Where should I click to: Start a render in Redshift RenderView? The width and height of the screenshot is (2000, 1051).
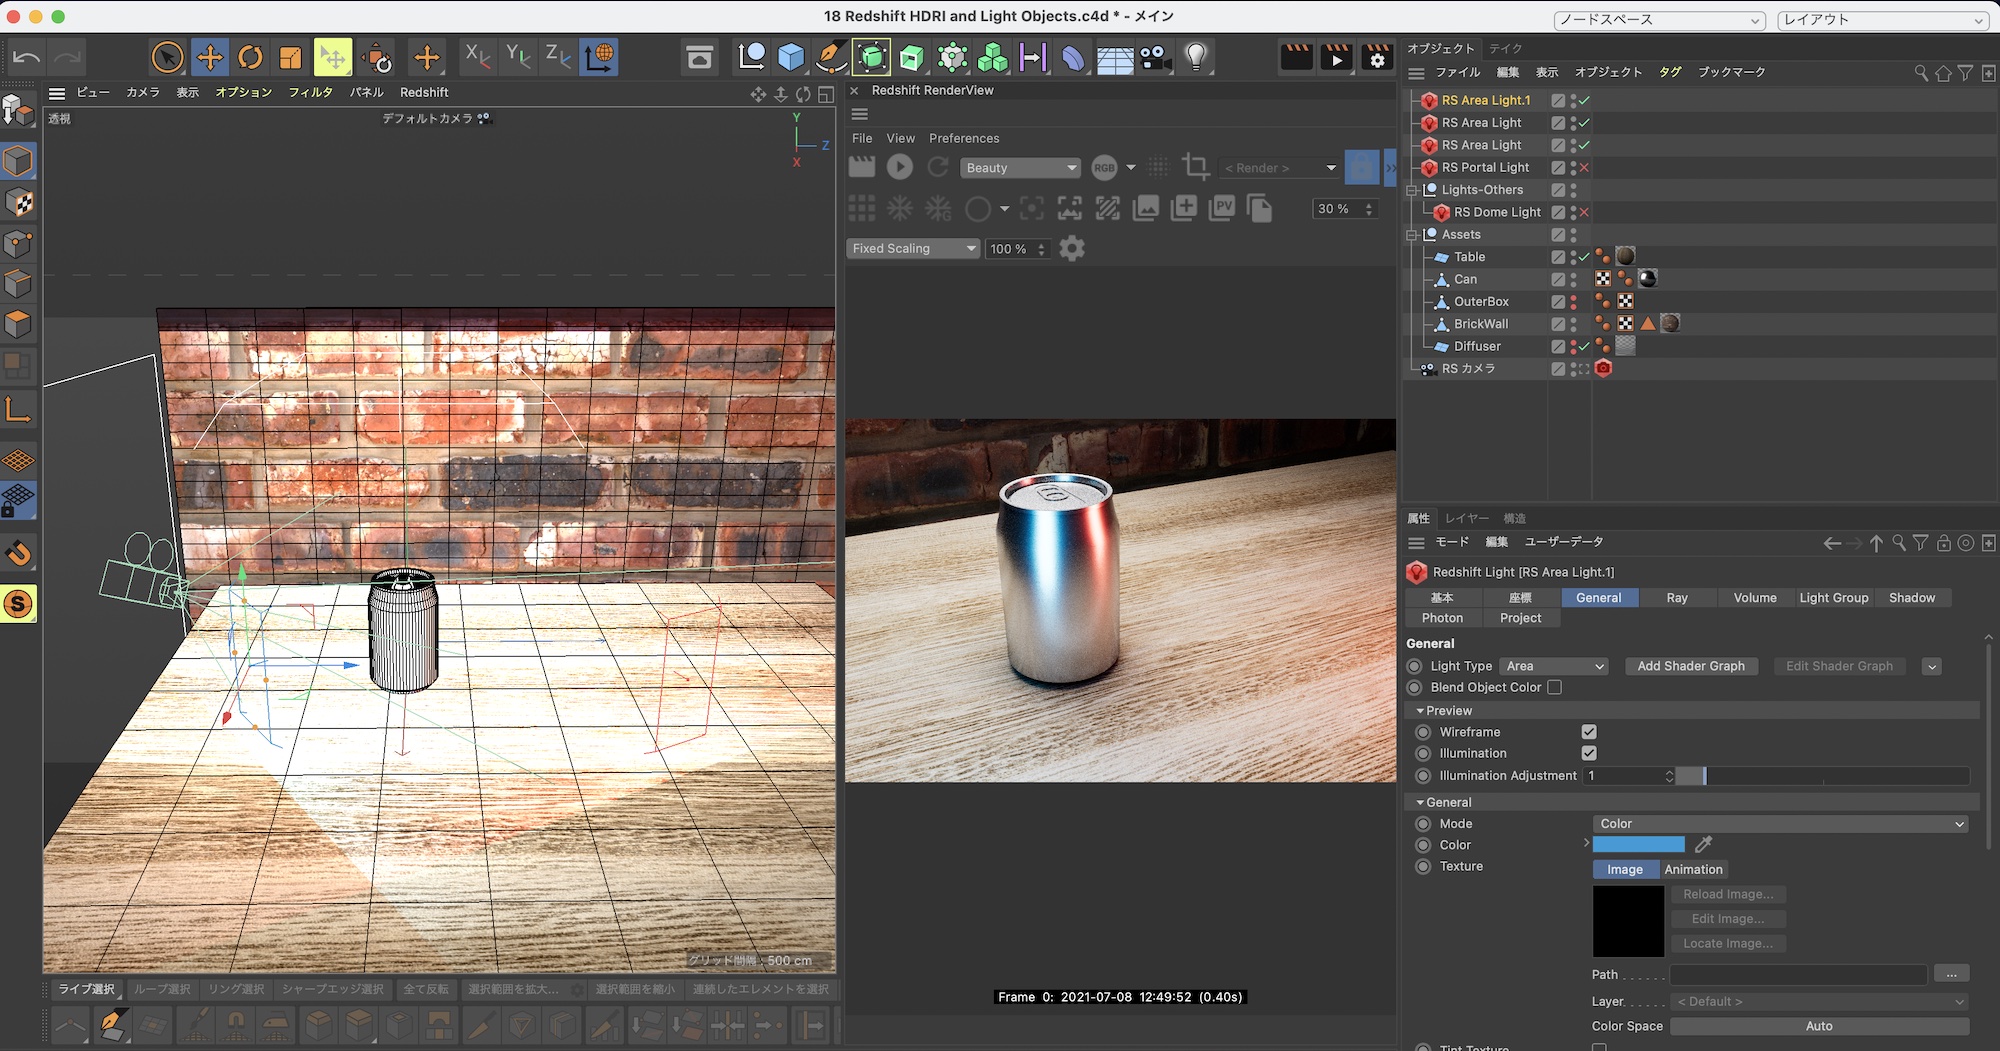899,167
